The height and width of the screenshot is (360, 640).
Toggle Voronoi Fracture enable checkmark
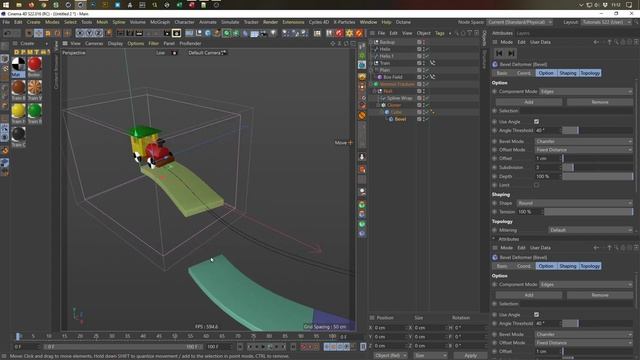(427, 84)
